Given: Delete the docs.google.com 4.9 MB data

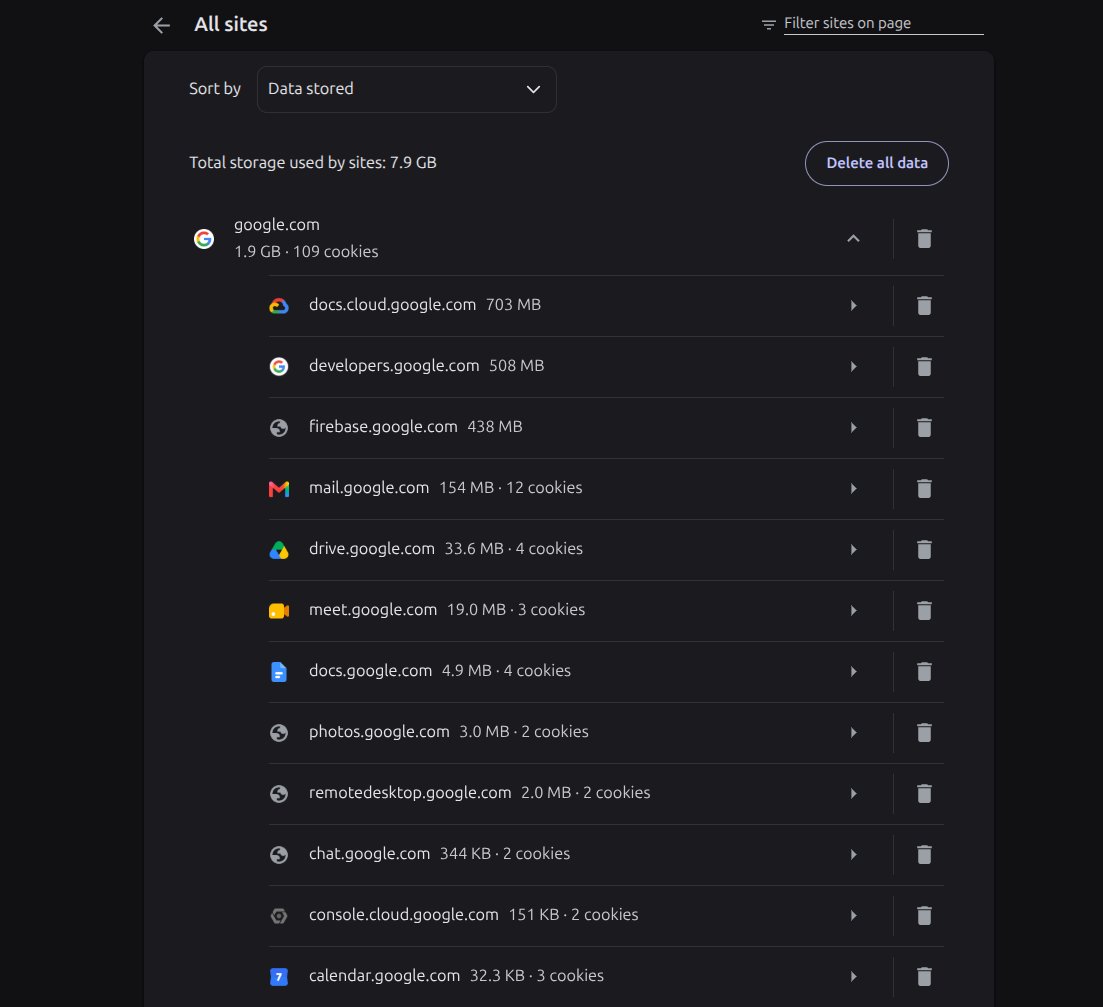Looking at the screenshot, I should point(924,672).
